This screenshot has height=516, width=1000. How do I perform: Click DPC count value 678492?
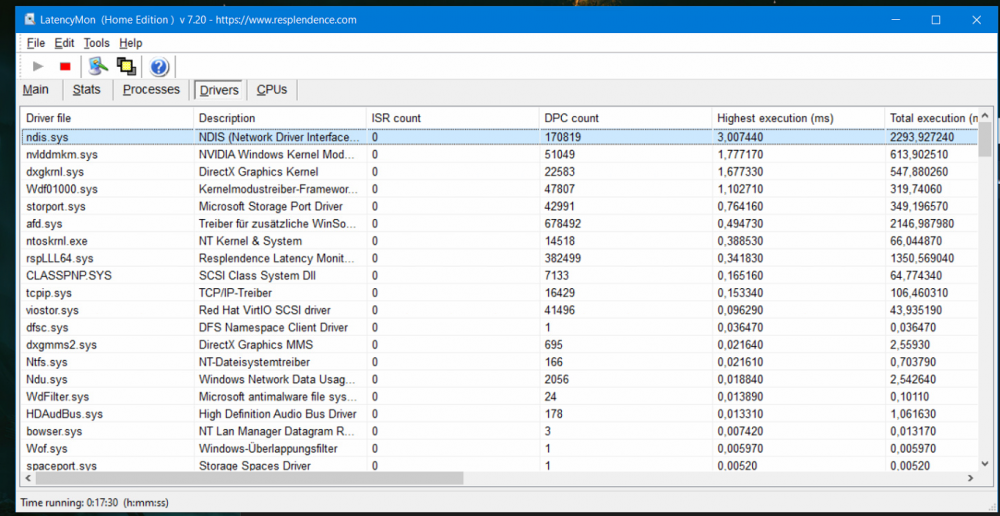click(562, 224)
